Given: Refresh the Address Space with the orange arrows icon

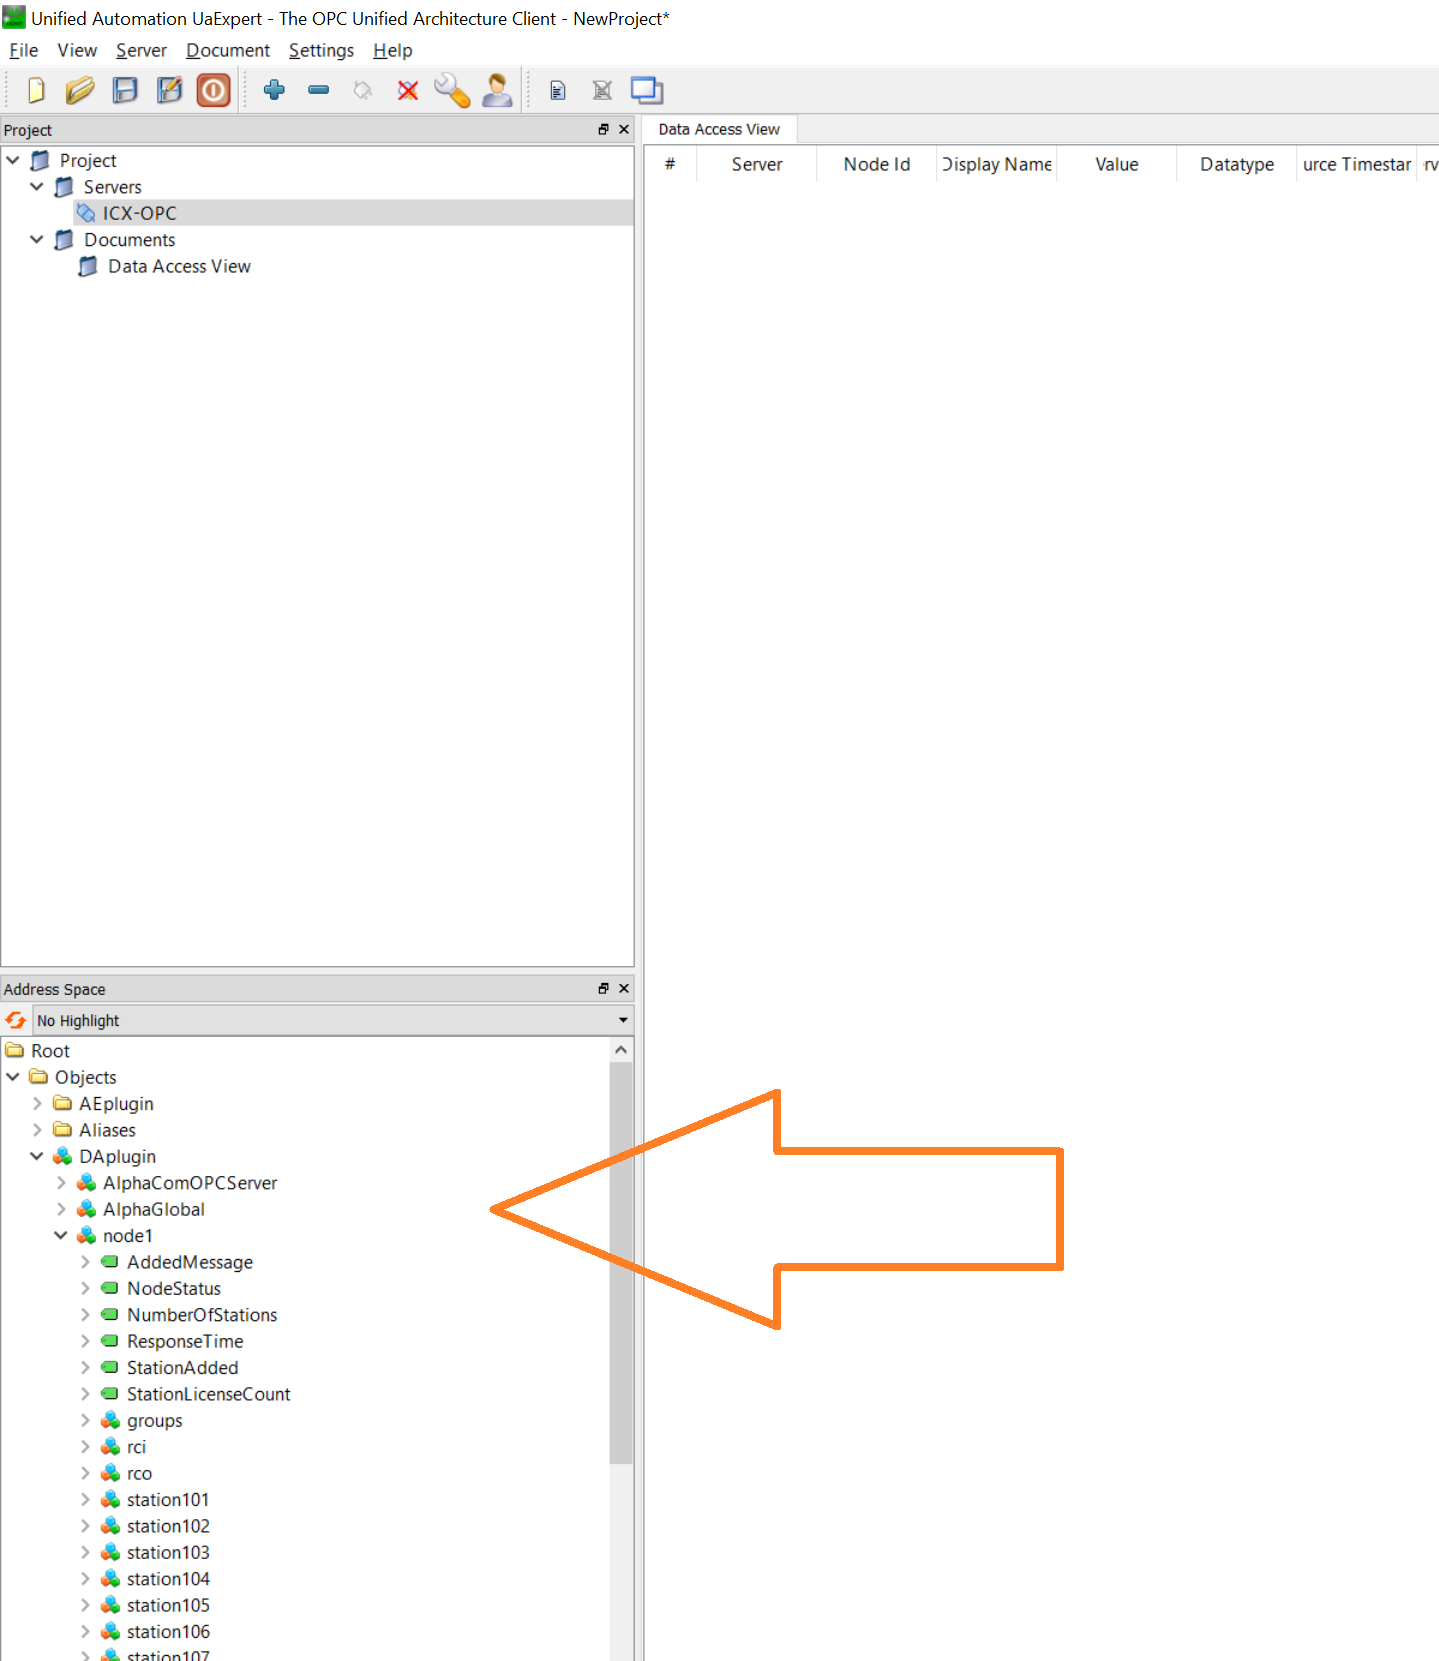Looking at the screenshot, I should [16, 1020].
